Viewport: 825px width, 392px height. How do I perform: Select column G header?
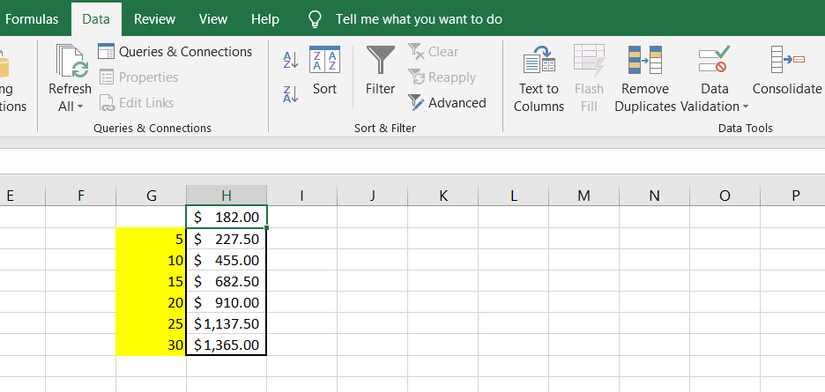(x=151, y=195)
